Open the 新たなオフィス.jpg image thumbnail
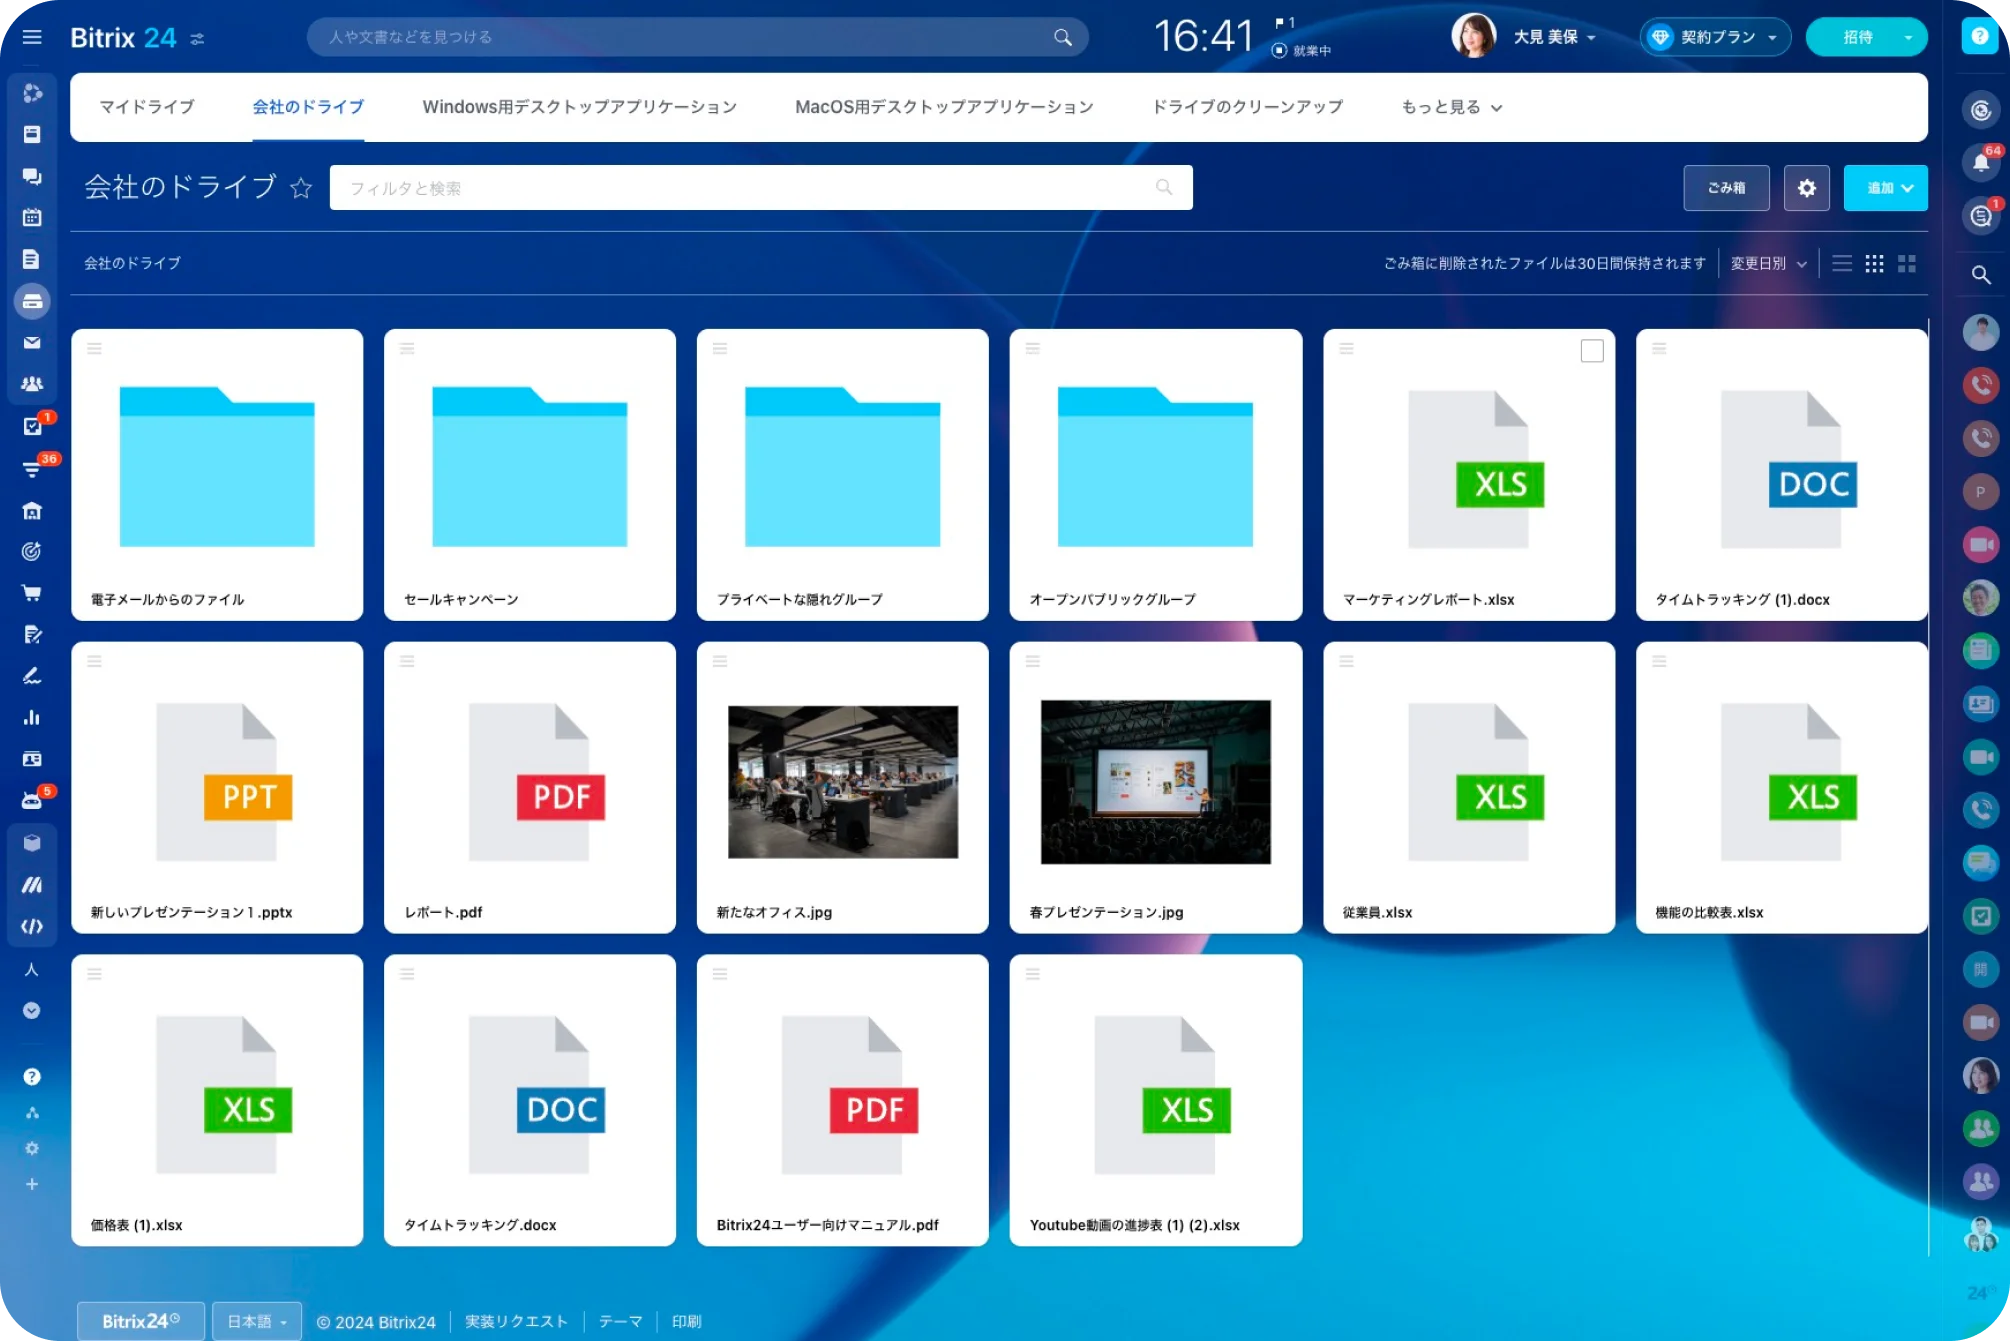 [842, 783]
